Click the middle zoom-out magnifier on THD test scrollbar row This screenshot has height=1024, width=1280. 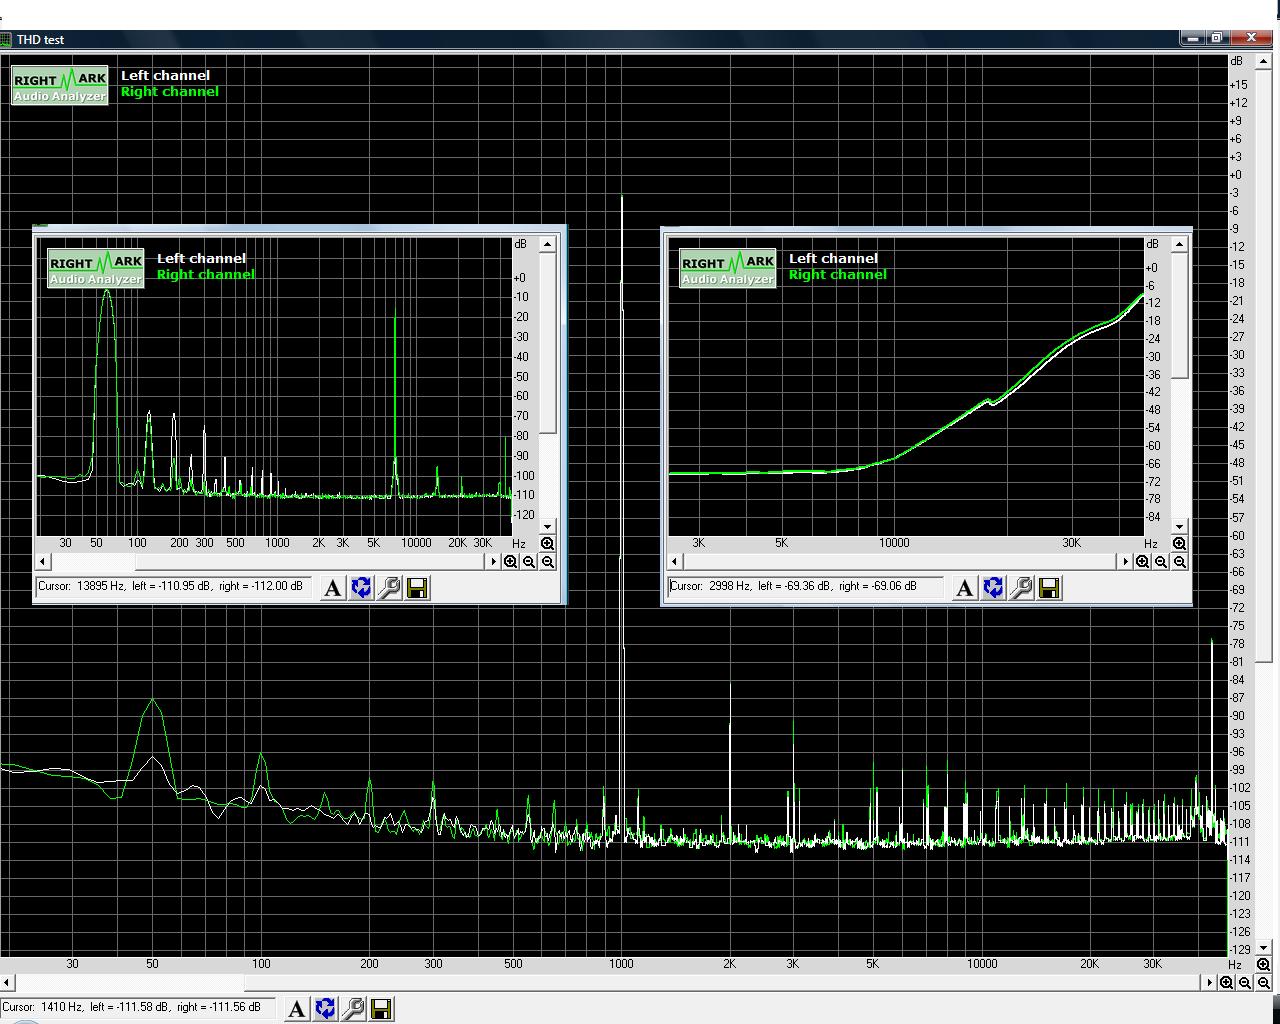[1245, 983]
